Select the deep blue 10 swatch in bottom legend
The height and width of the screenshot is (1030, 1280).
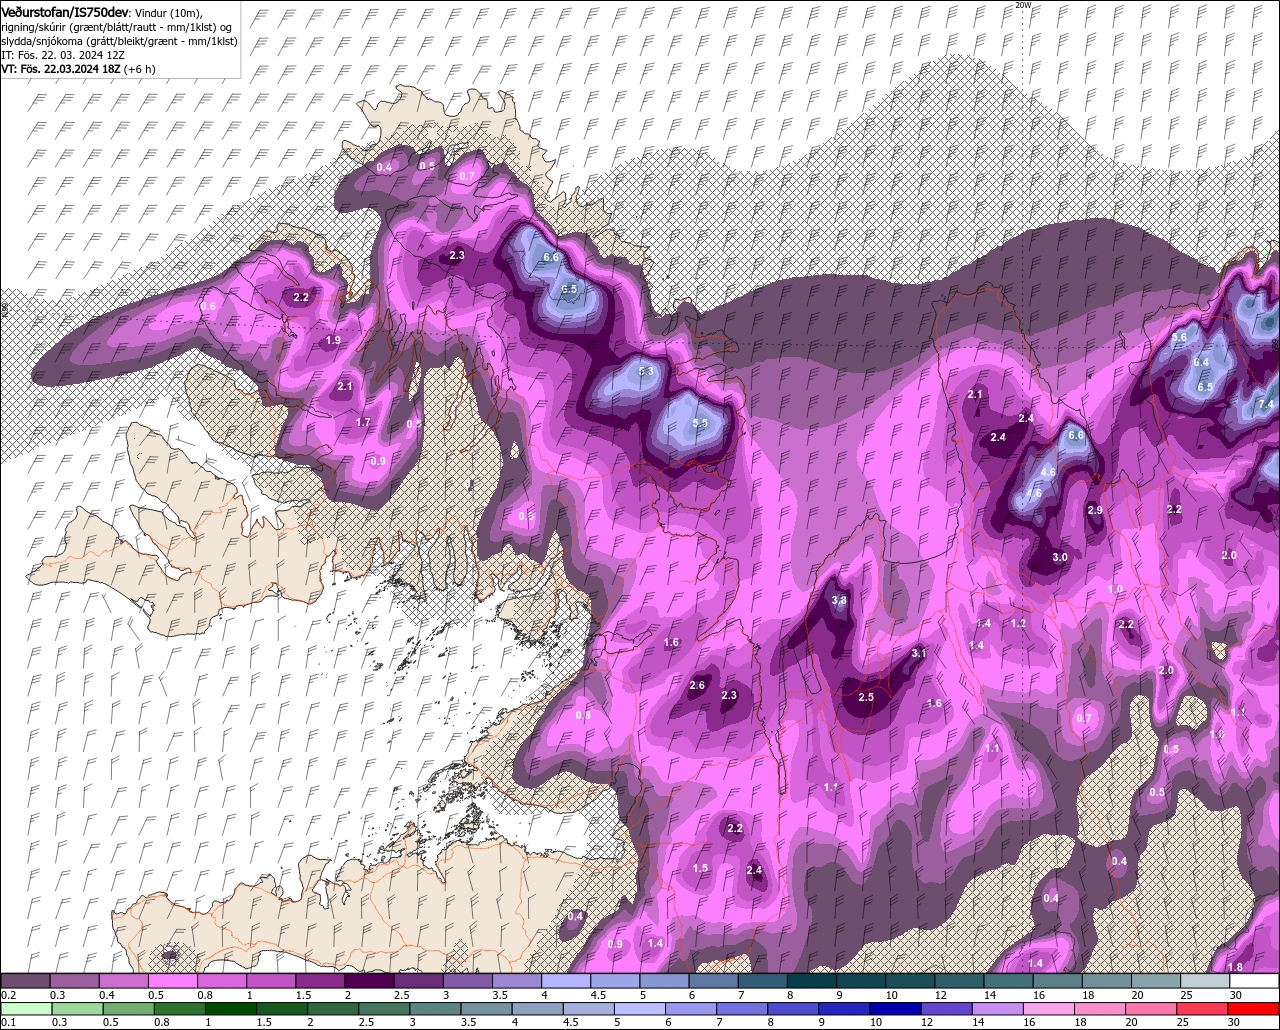[x=895, y=1008]
